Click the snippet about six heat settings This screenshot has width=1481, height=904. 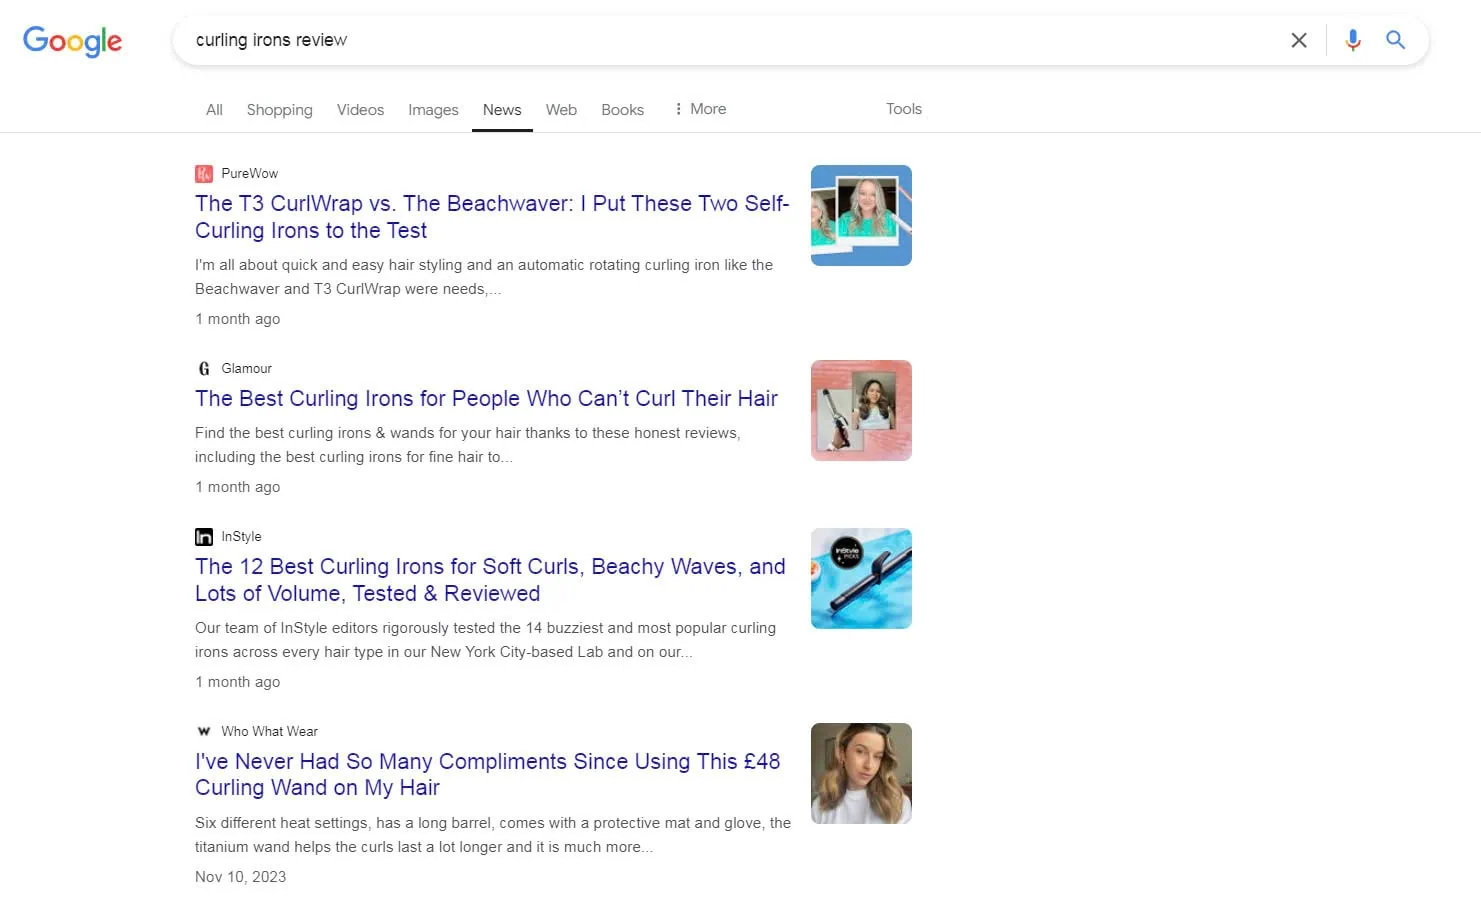point(493,835)
